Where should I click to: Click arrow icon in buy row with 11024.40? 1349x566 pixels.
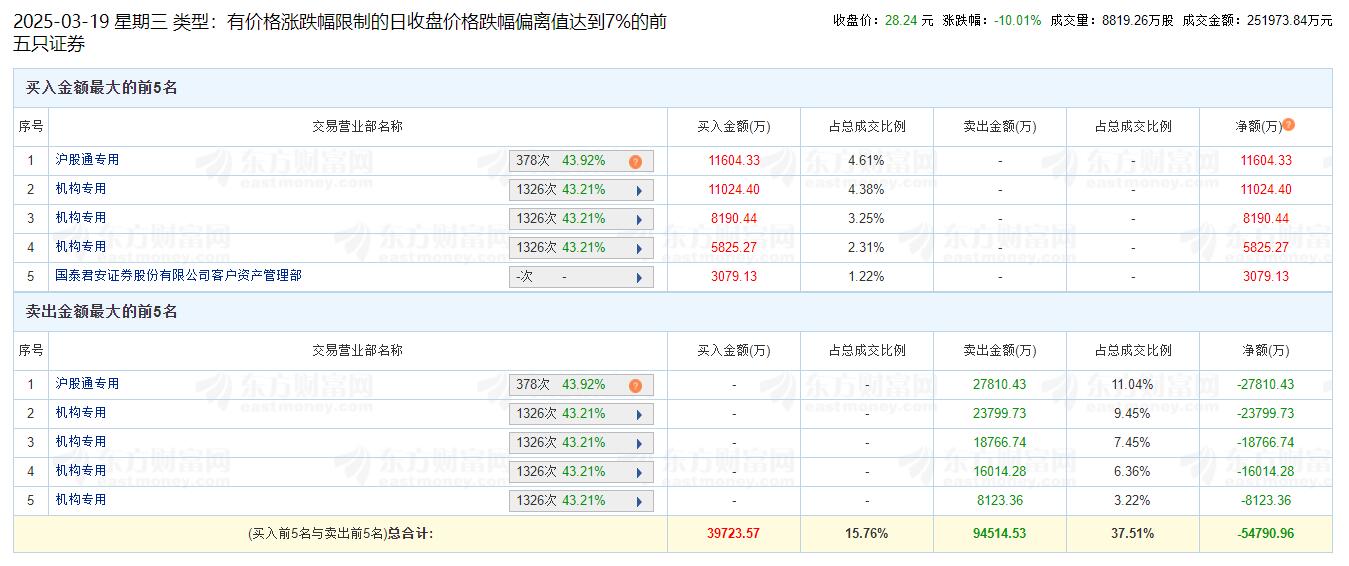(639, 190)
